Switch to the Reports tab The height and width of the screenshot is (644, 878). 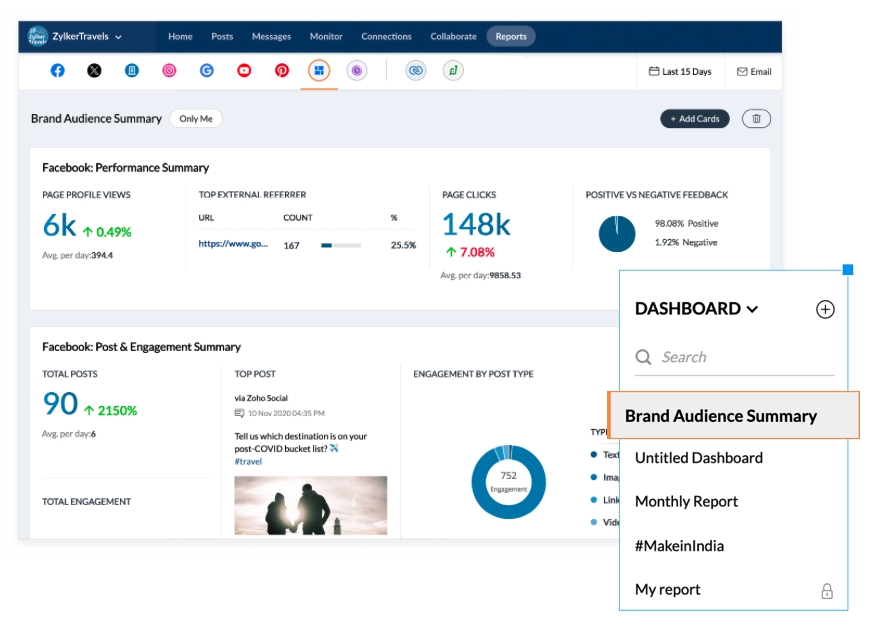pos(511,36)
